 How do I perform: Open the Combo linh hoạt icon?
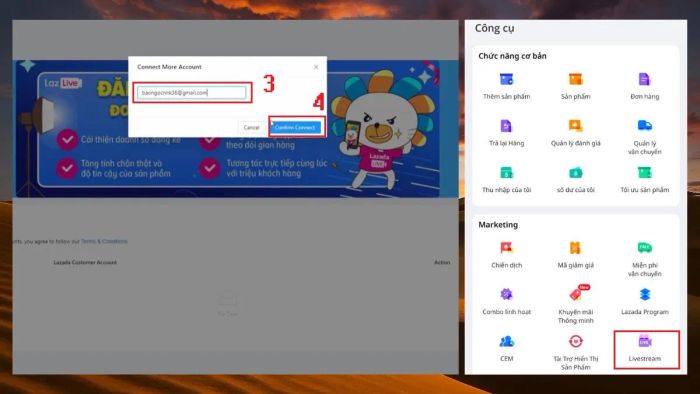pos(506,294)
